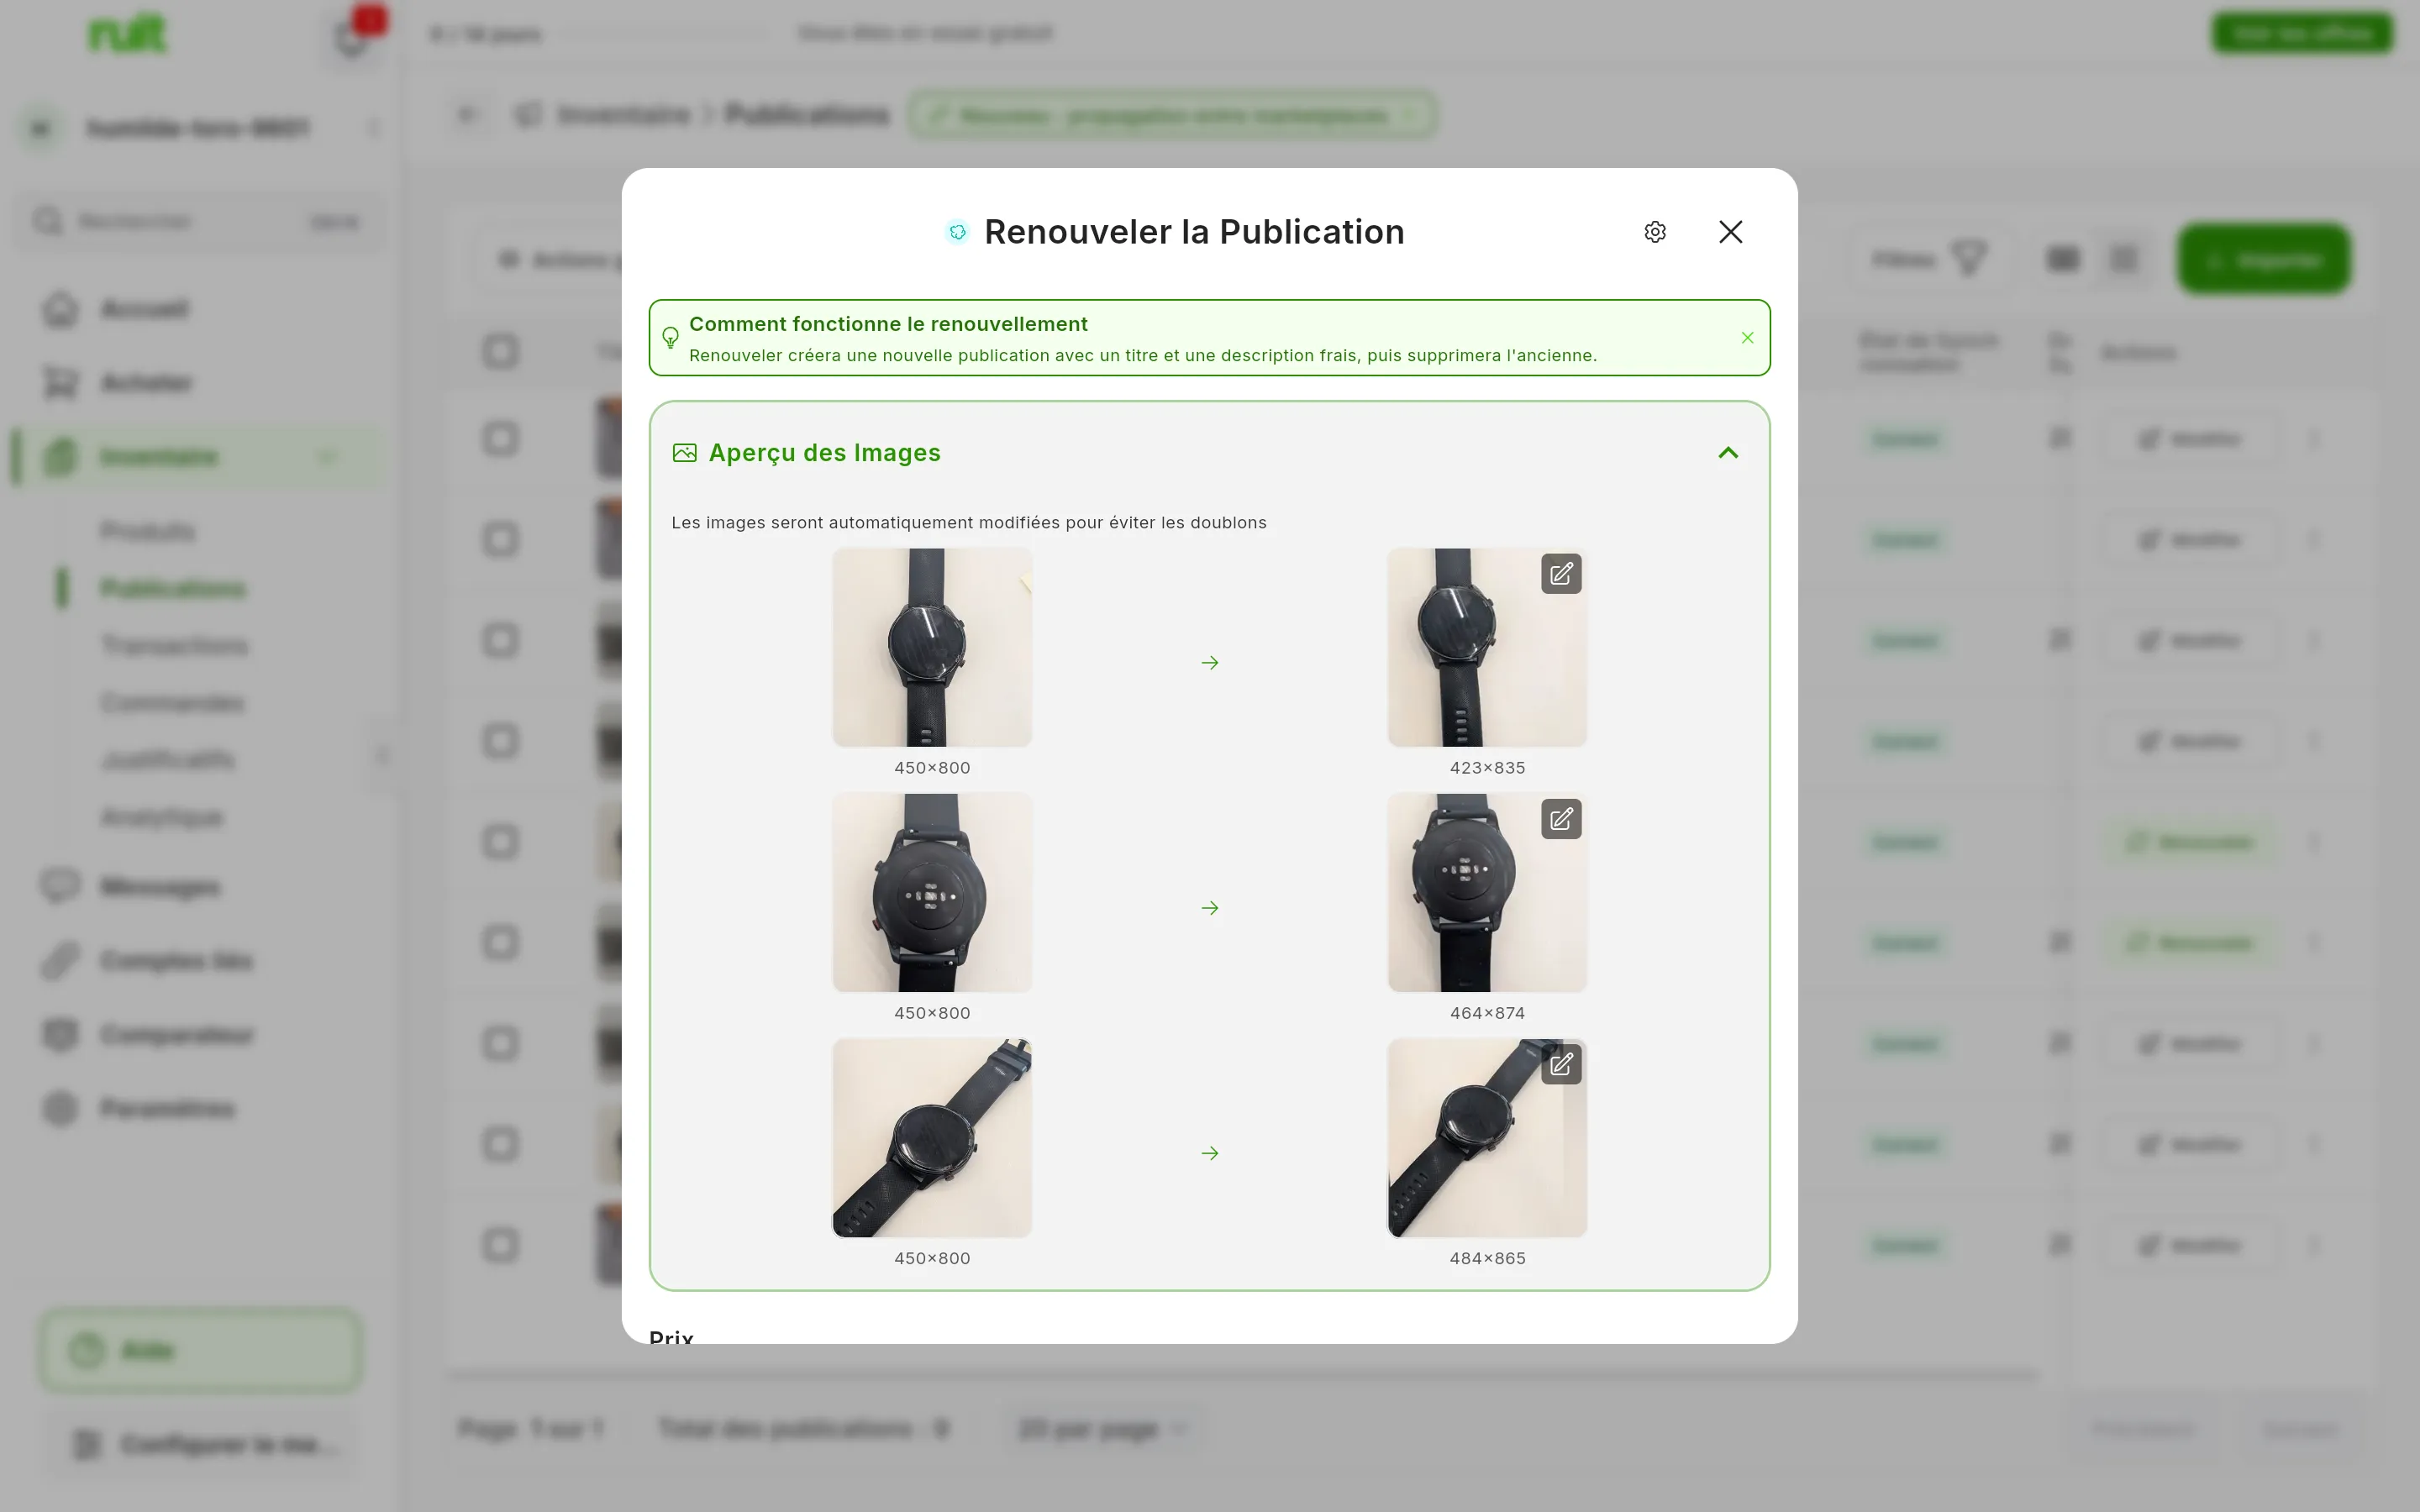Select the modified thumbnail labeled 464×874
2420x1512 pixels.
pos(1487,892)
